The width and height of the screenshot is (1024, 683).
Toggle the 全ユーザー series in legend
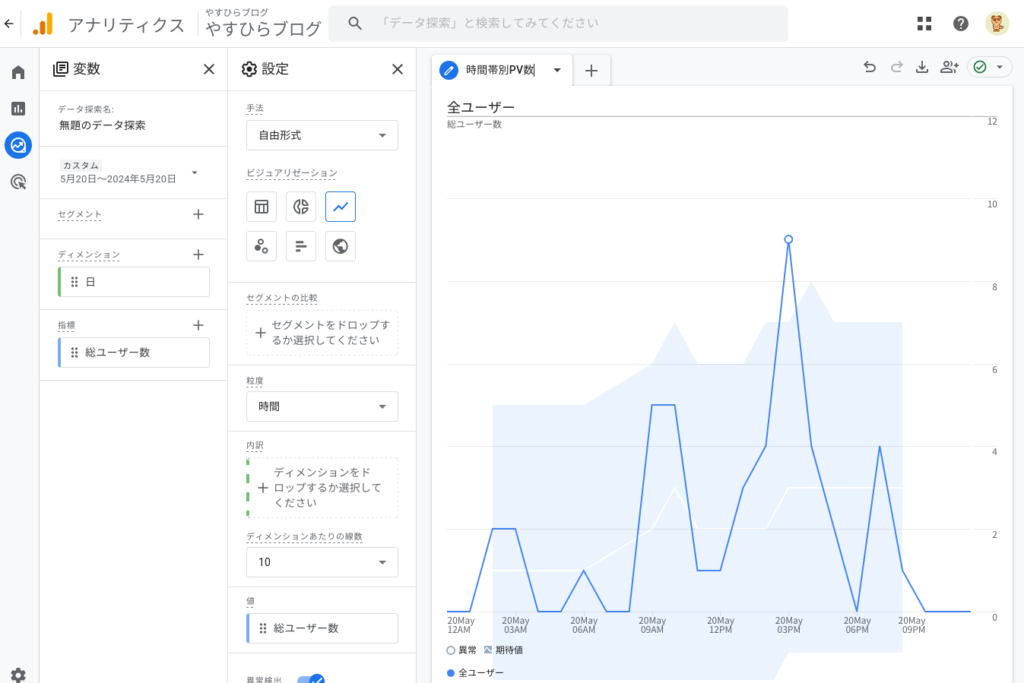pyautogui.click(x=476, y=673)
